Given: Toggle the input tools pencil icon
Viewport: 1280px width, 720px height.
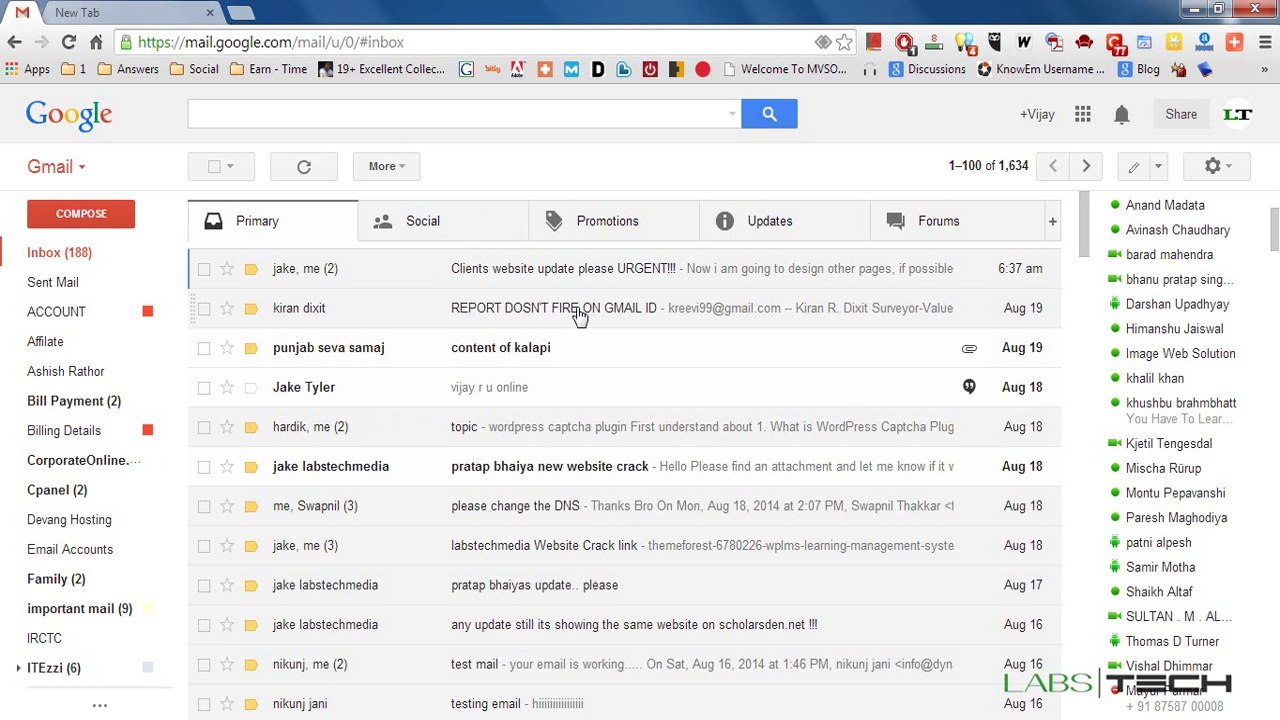Looking at the screenshot, I should pos(1133,167).
